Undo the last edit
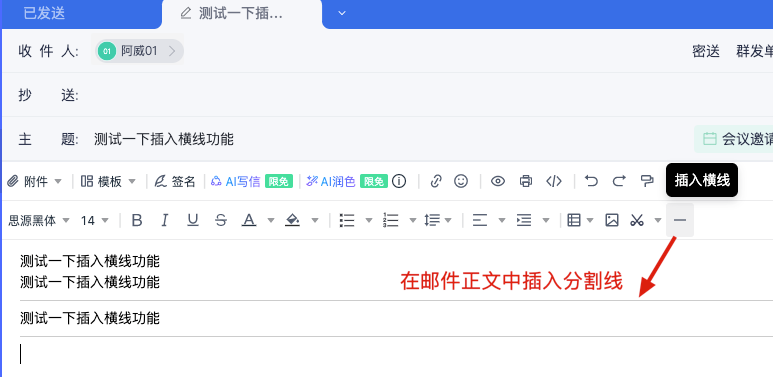The width and height of the screenshot is (773, 377). click(591, 181)
